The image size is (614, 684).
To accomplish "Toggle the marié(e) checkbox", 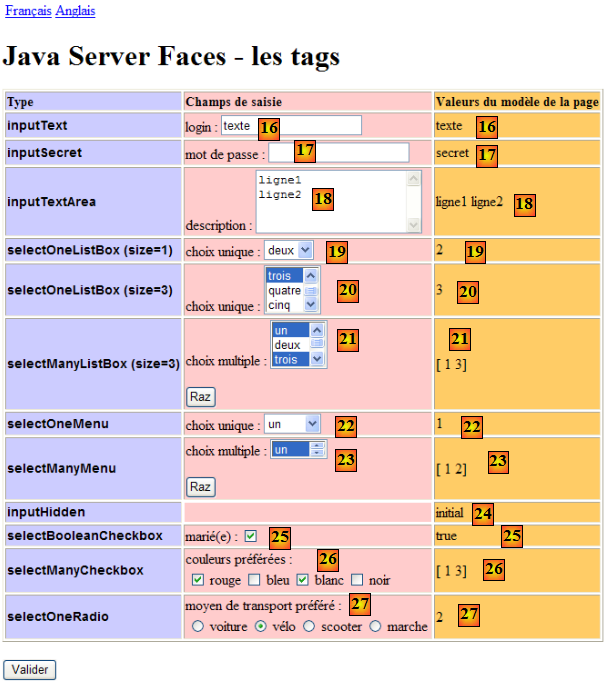I will click(x=250, y=536).
